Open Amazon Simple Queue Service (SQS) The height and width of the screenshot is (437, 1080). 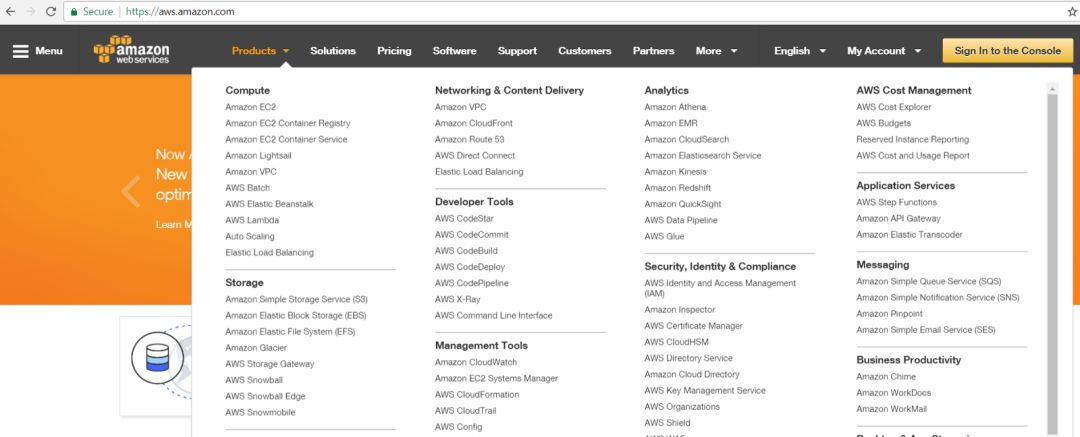pyautogui.click(x=928, y=281)
